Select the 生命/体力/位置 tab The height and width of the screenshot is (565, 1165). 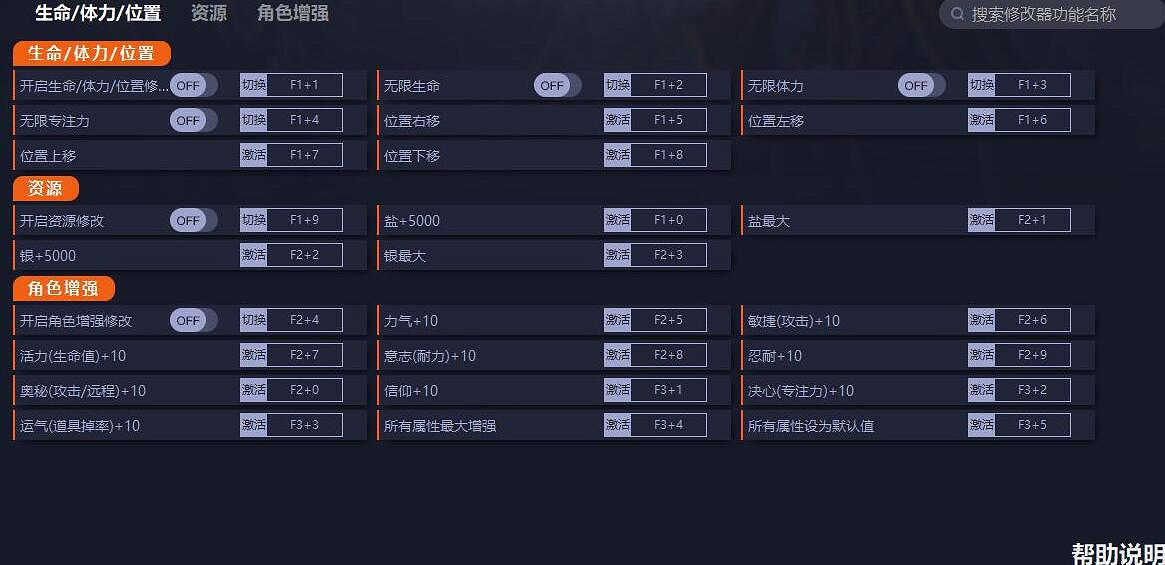98,13
